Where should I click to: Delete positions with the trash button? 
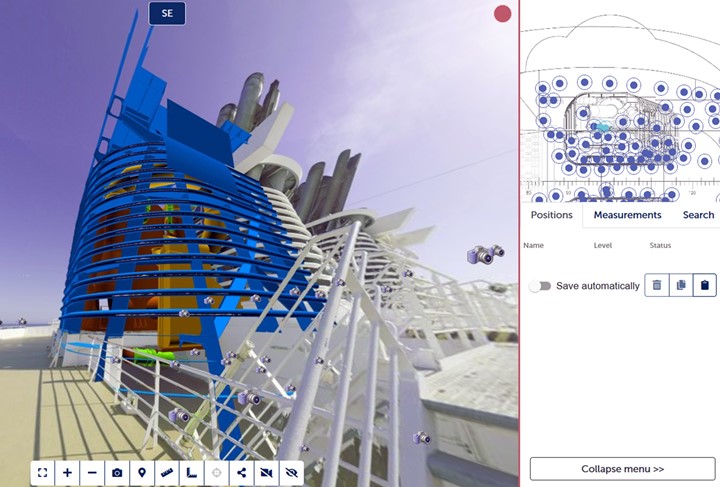click(x=657, y=285)
